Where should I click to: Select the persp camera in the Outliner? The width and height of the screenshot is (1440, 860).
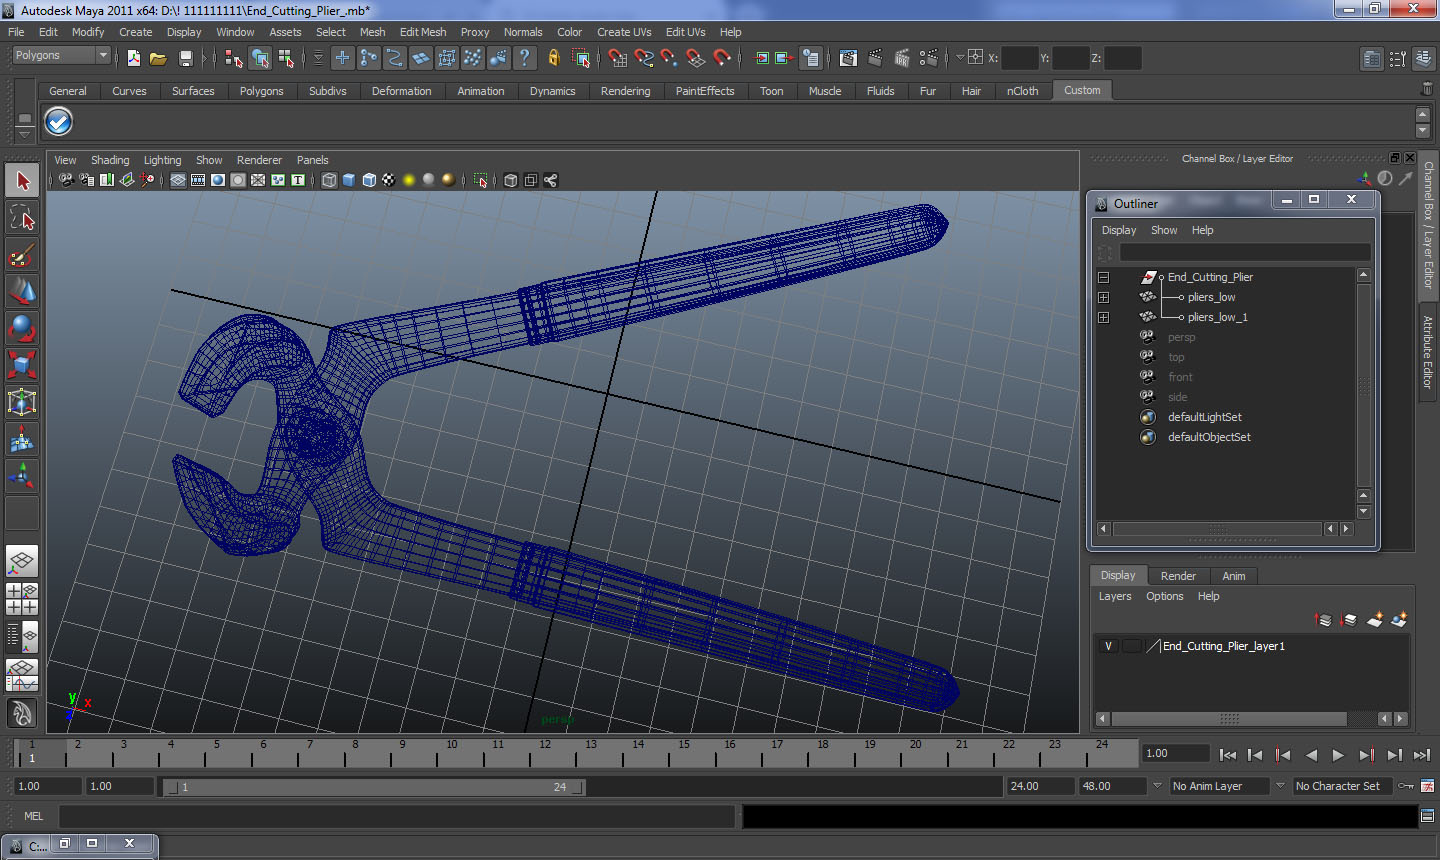[x=1181, y=337]
